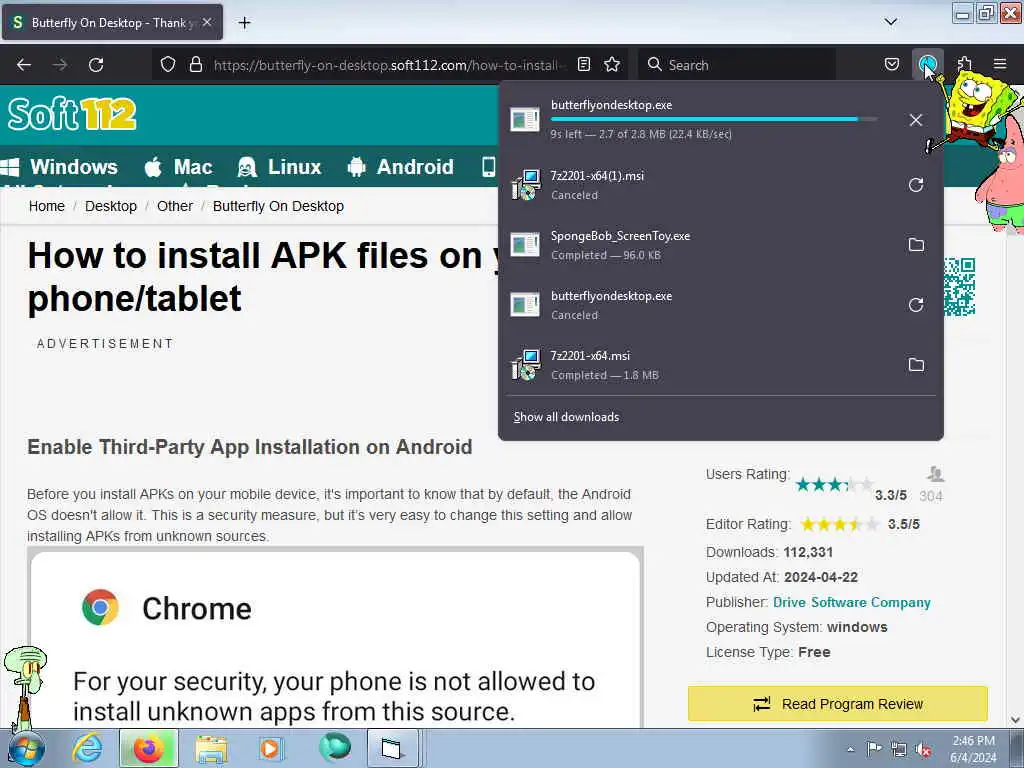Image resolution: width=1024 pixels, height=768 pixels.
Task: Show hidden system tray icons
Action: (850, 750)
